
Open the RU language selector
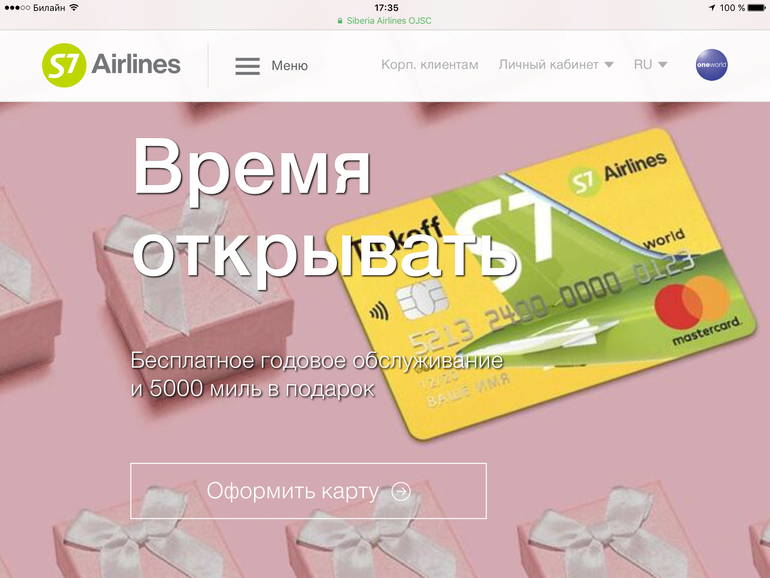tap(650, 65)
